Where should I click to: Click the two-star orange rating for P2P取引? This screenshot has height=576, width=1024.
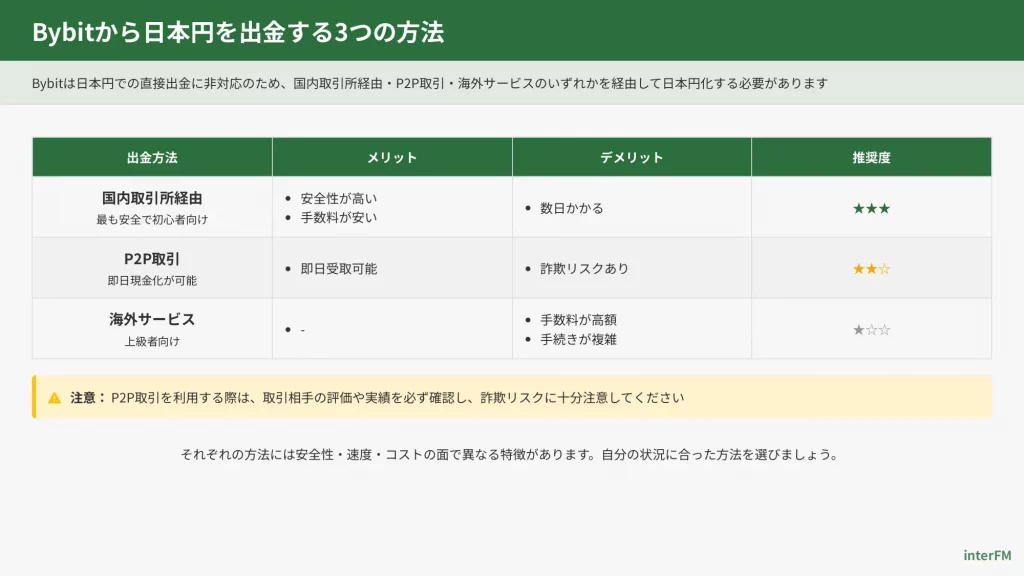coord(871,268)
